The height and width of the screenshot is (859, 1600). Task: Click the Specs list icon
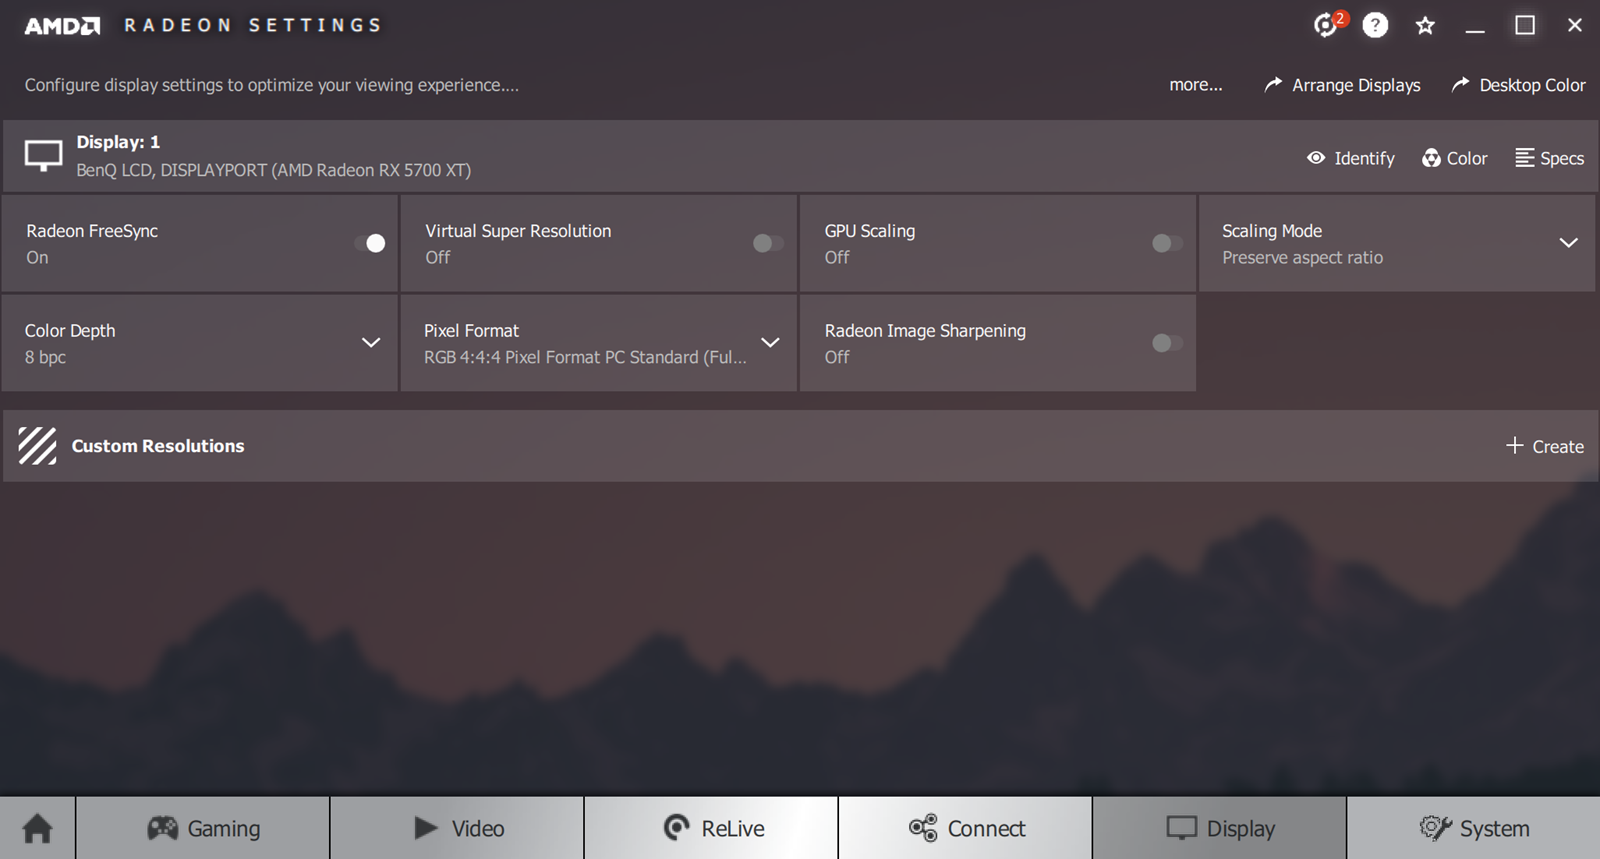point(1524,158)
